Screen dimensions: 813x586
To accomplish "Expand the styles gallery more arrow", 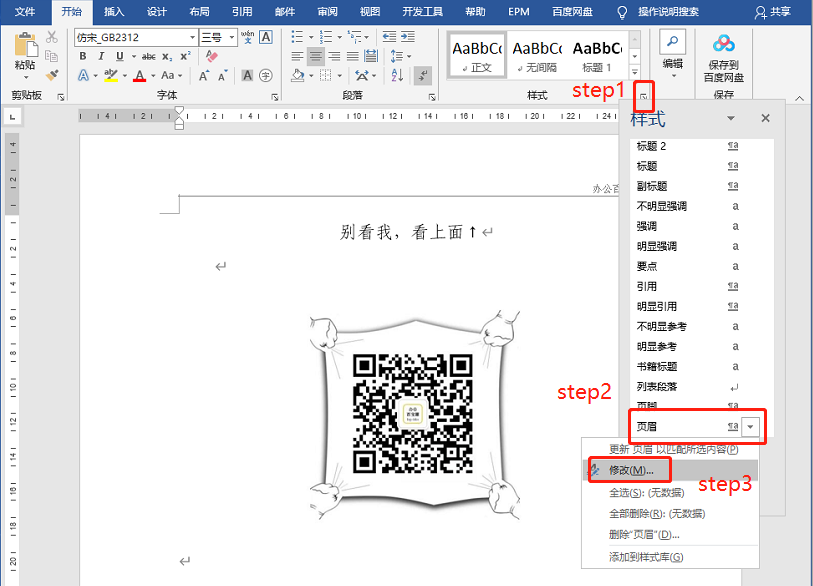I will click(635, 73).
